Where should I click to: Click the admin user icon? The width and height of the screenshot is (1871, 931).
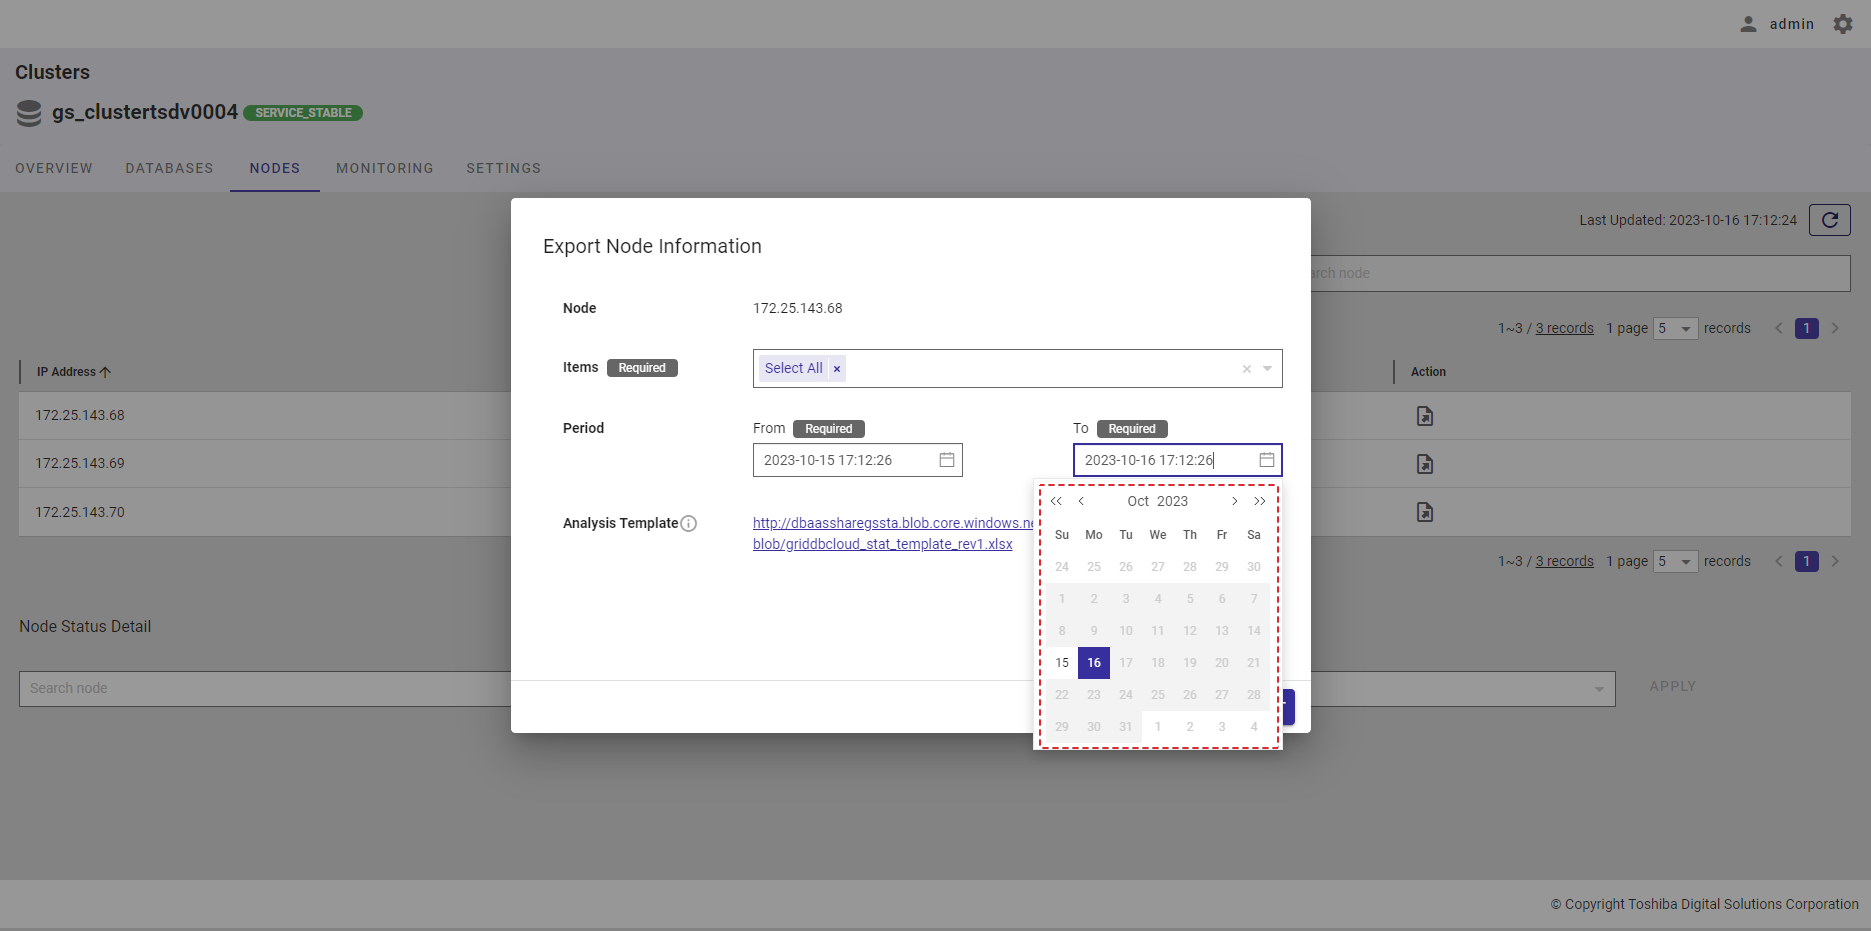coord(1748,24)
